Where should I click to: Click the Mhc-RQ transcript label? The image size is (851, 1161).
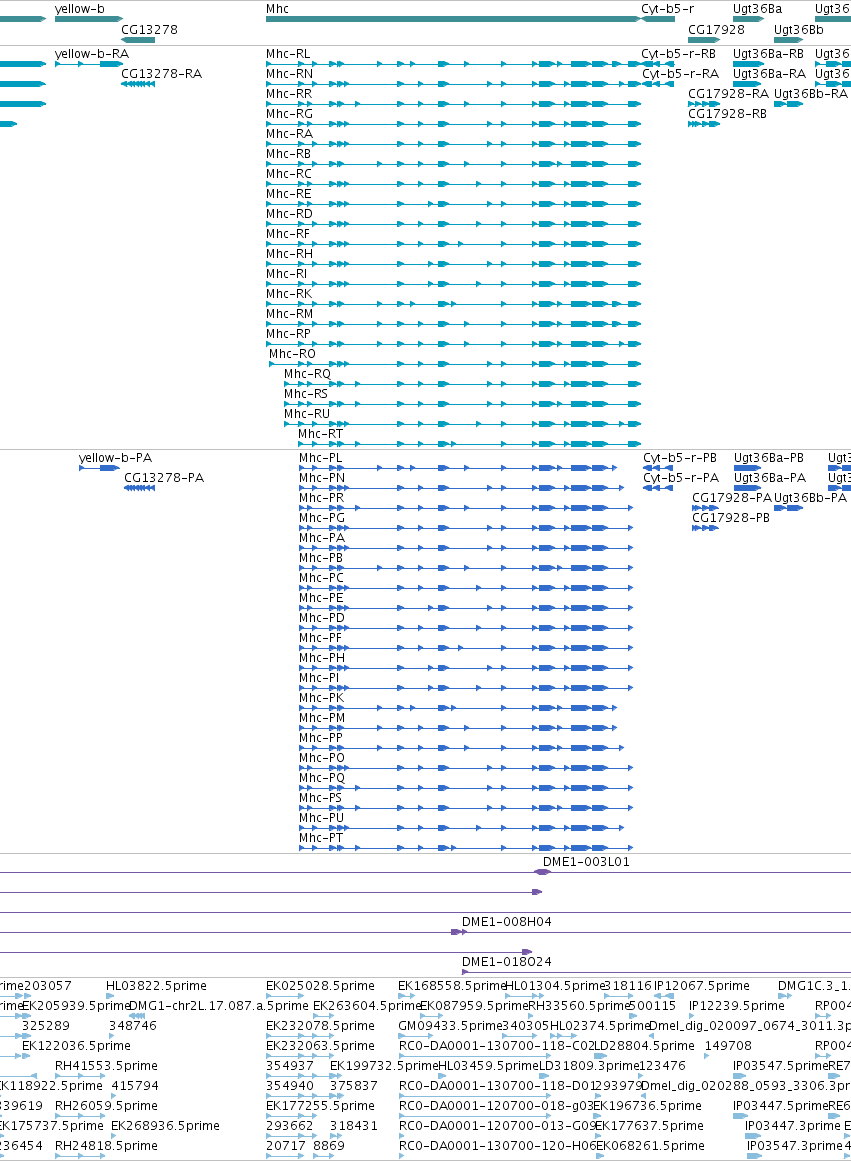[307, 374]
